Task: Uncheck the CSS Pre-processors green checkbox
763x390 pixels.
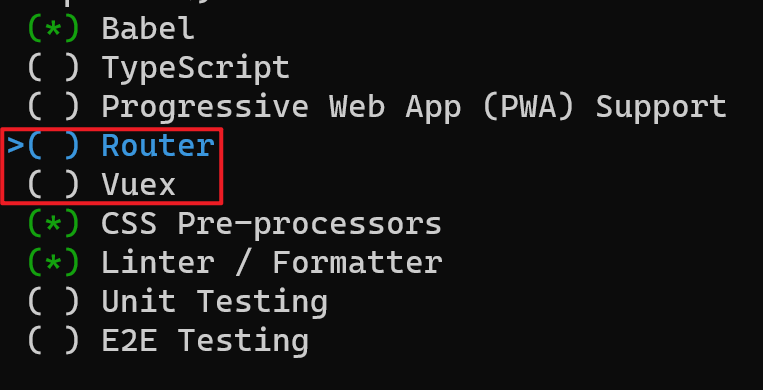Action: pyautogui.click(x=54, y=224)
